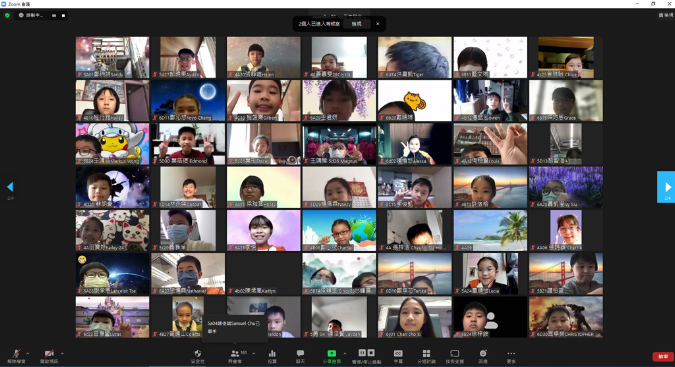
Task: Go to next gallery page arrow
Action: click(x=666, y=187)
